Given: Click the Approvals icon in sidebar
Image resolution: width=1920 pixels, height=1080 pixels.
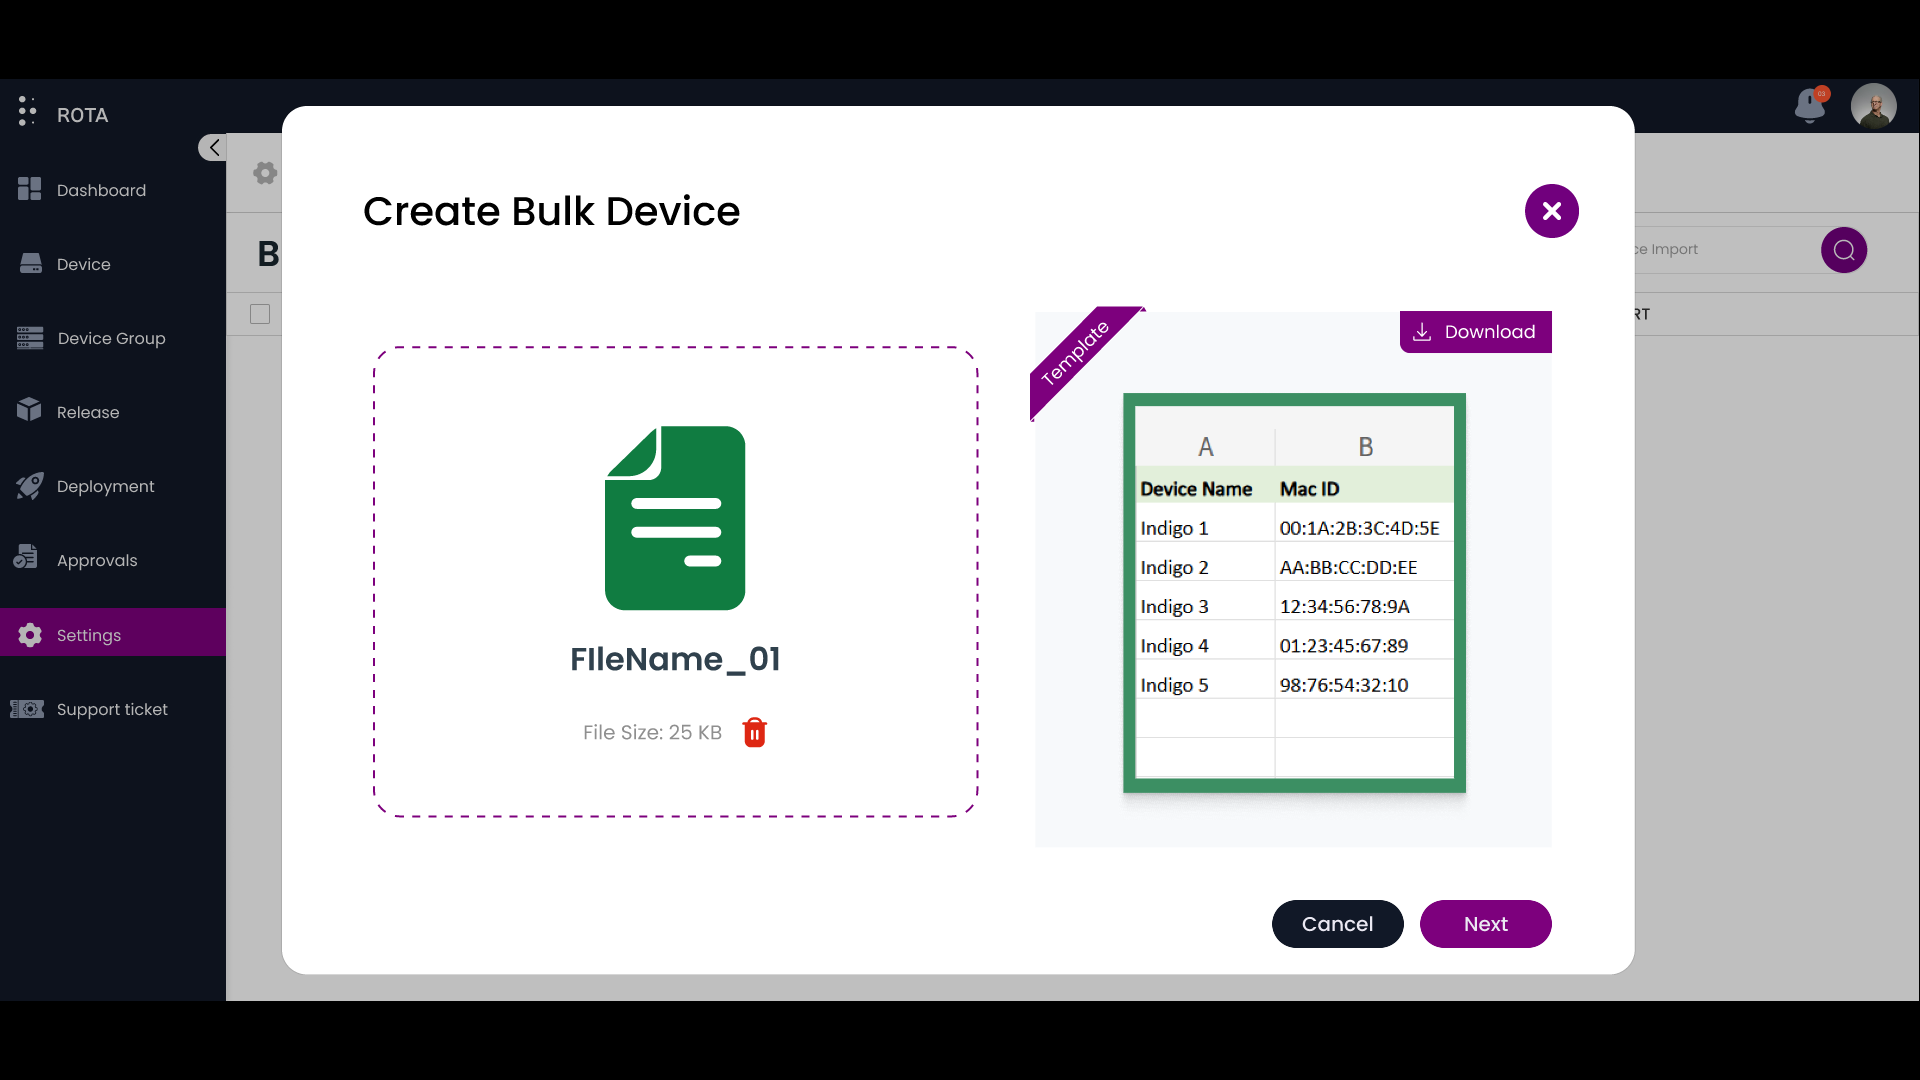Looking at the screenshot, I should [24, 559].
